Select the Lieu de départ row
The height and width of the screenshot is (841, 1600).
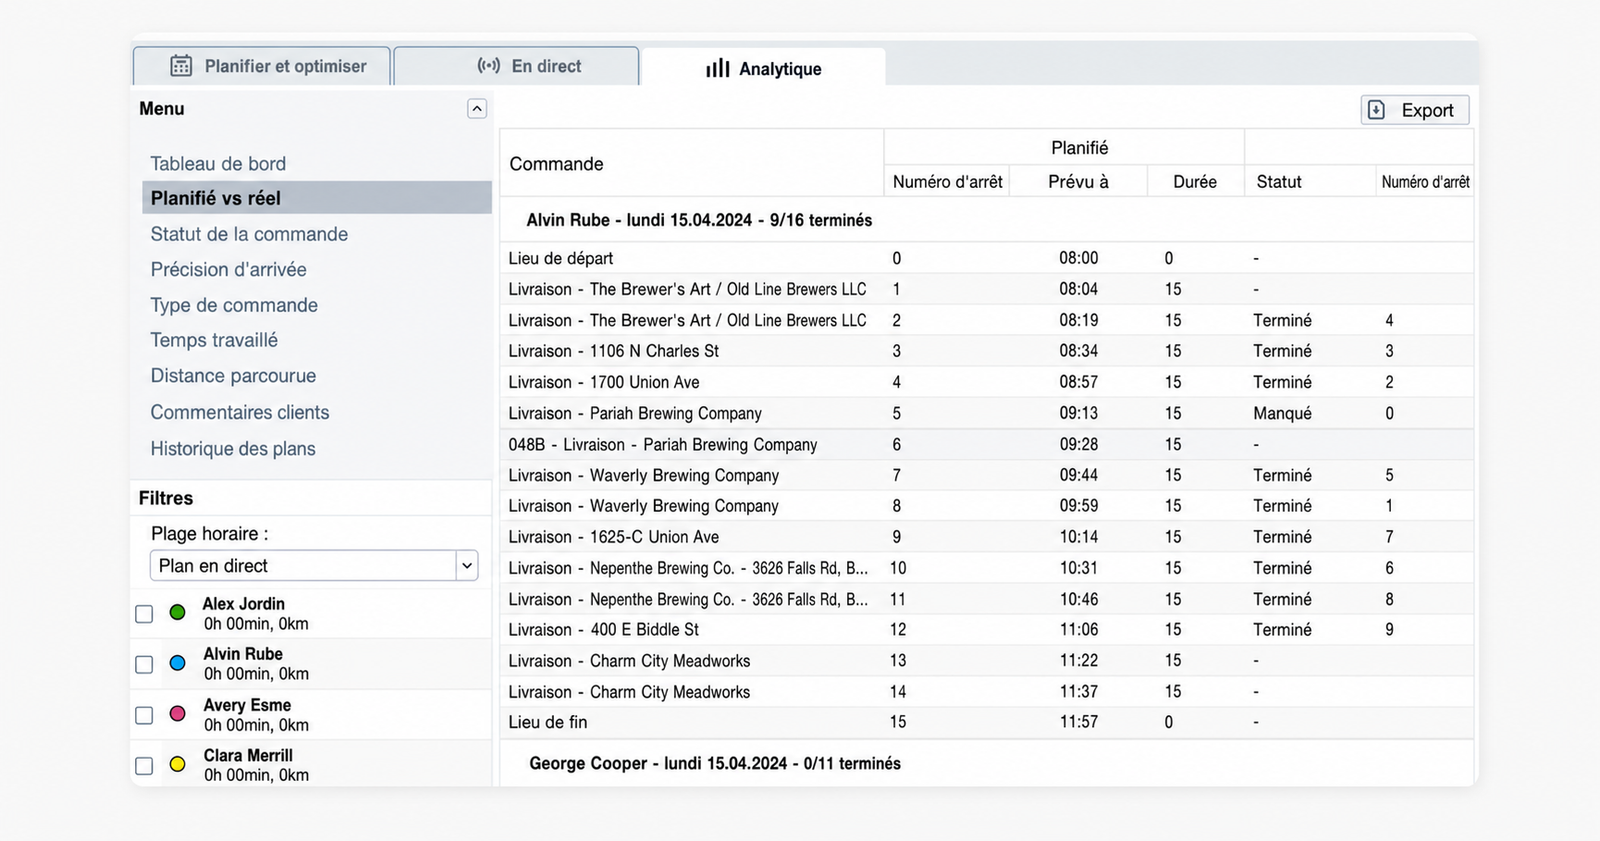click(x=986, y=258)
